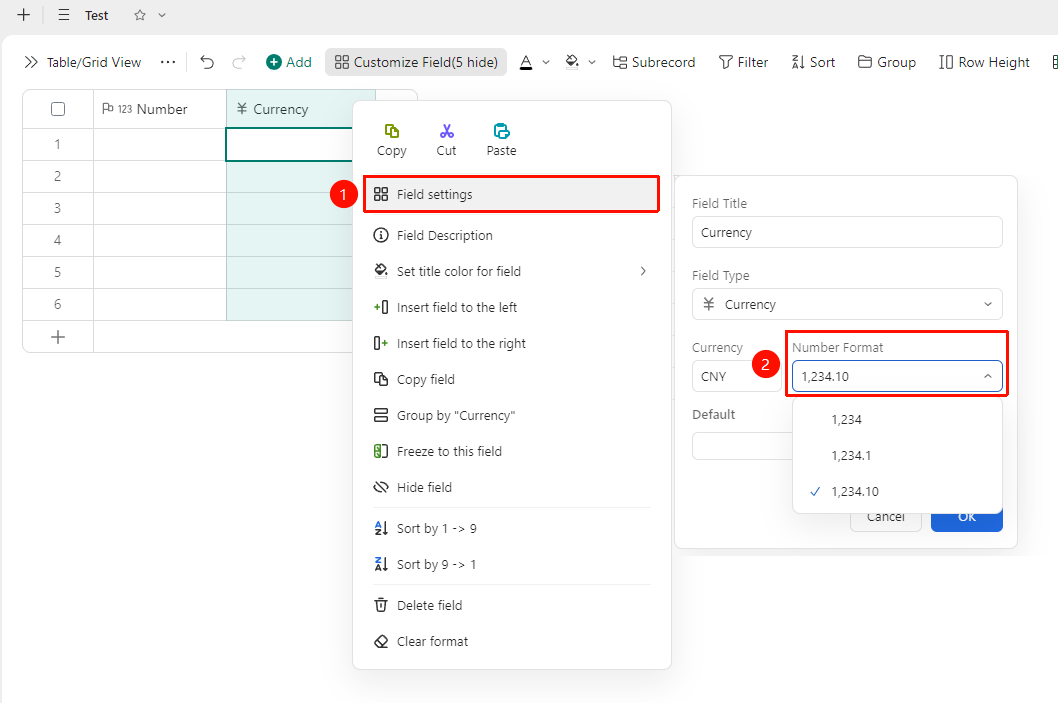Select Insert field to the left
Image resolution: width=1058 pixels, height=703 pixels.
511,308
